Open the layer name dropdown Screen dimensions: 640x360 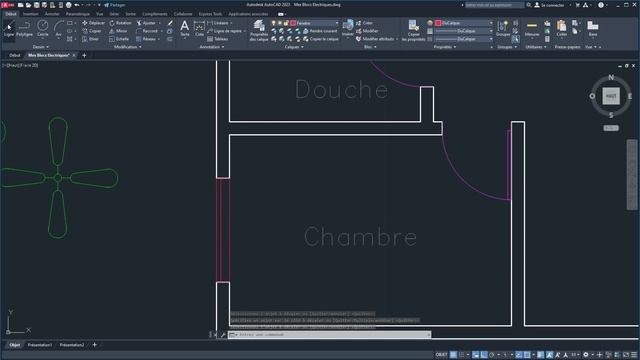pos(314,23)
